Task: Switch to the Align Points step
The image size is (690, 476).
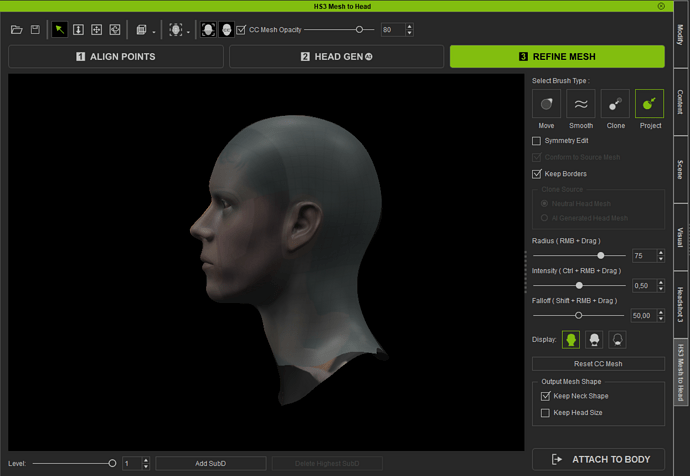Action: point(116,57)
